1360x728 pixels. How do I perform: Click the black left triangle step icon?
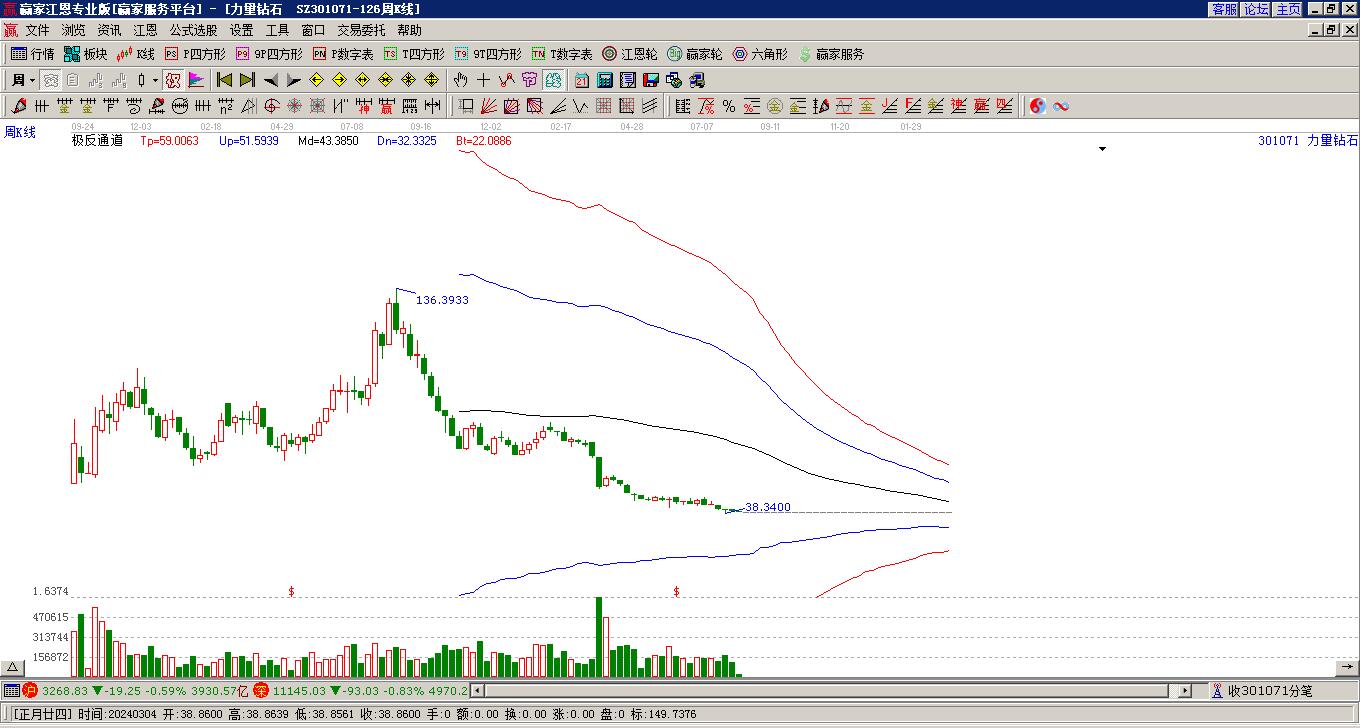coord(270,80)
